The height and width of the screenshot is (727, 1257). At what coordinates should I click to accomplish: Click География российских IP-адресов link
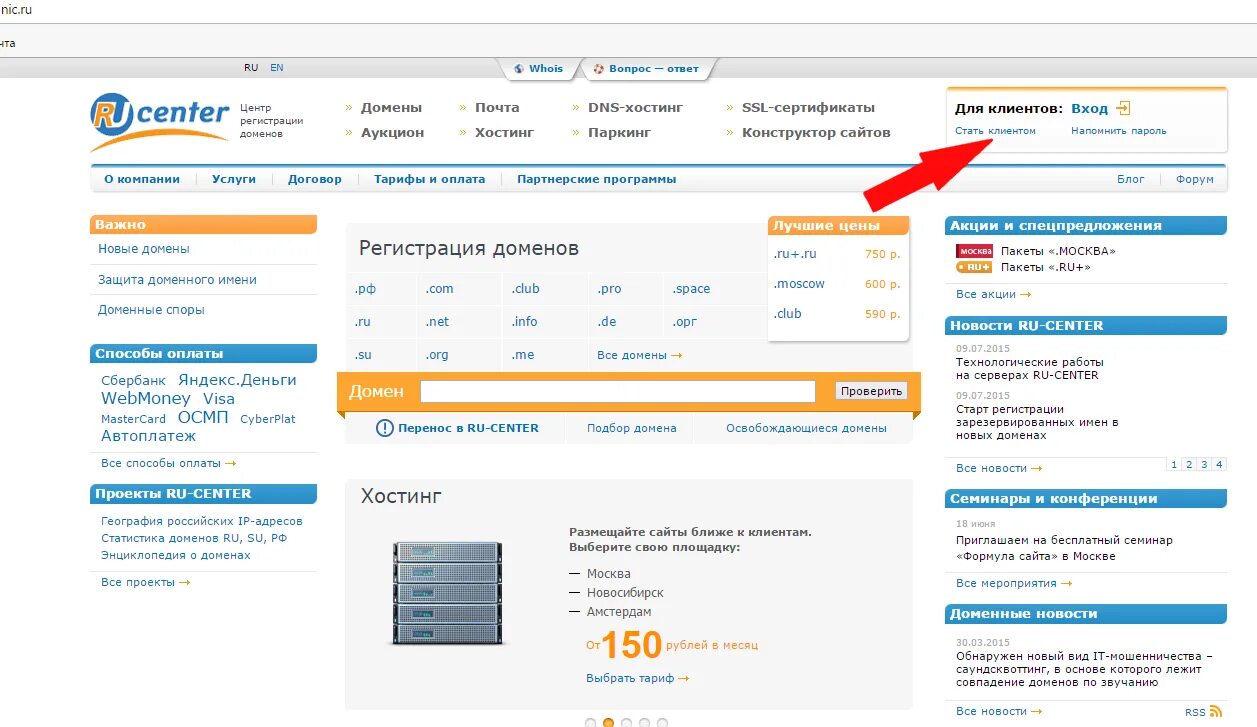click(x=202, y=521)
